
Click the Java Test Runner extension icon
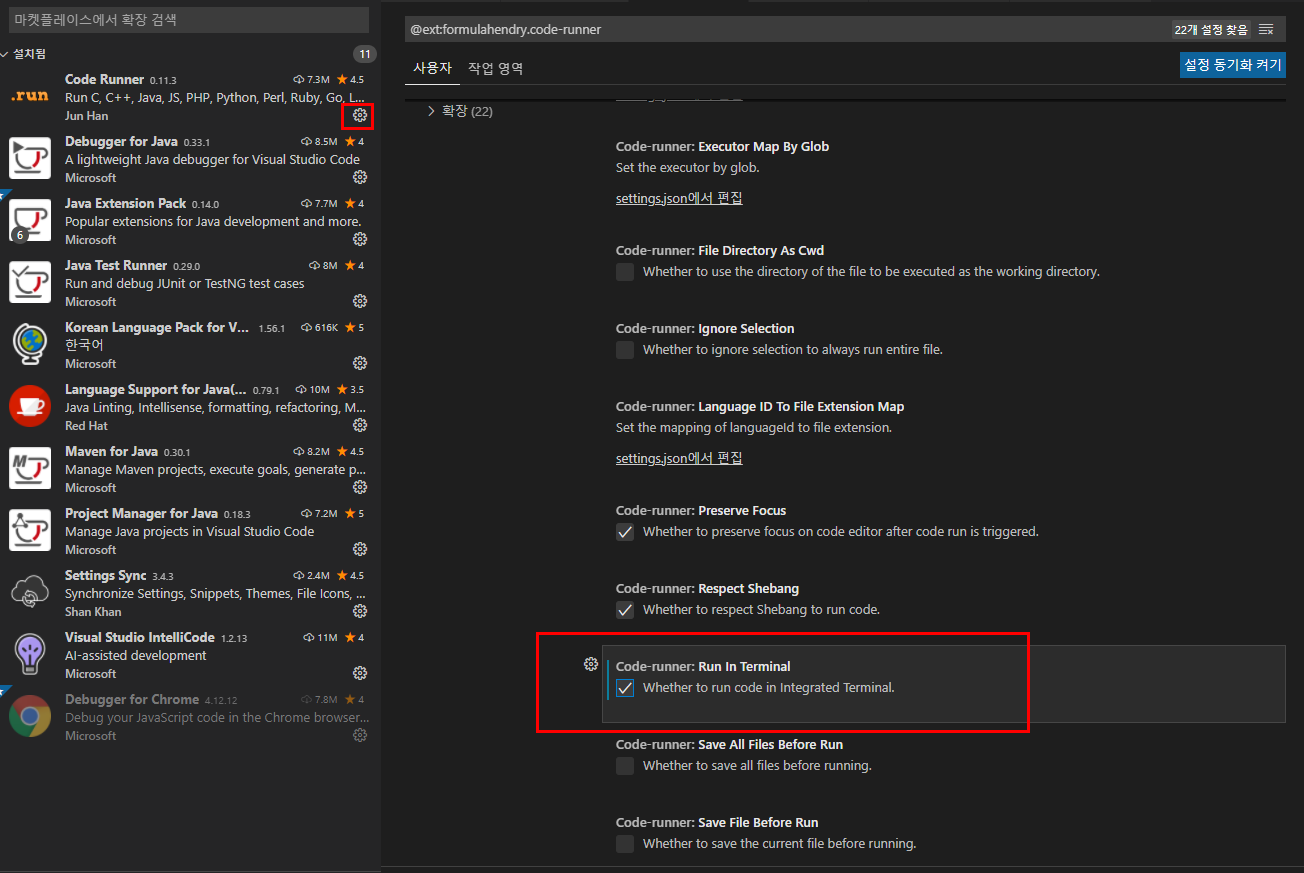tap(30, 282)
